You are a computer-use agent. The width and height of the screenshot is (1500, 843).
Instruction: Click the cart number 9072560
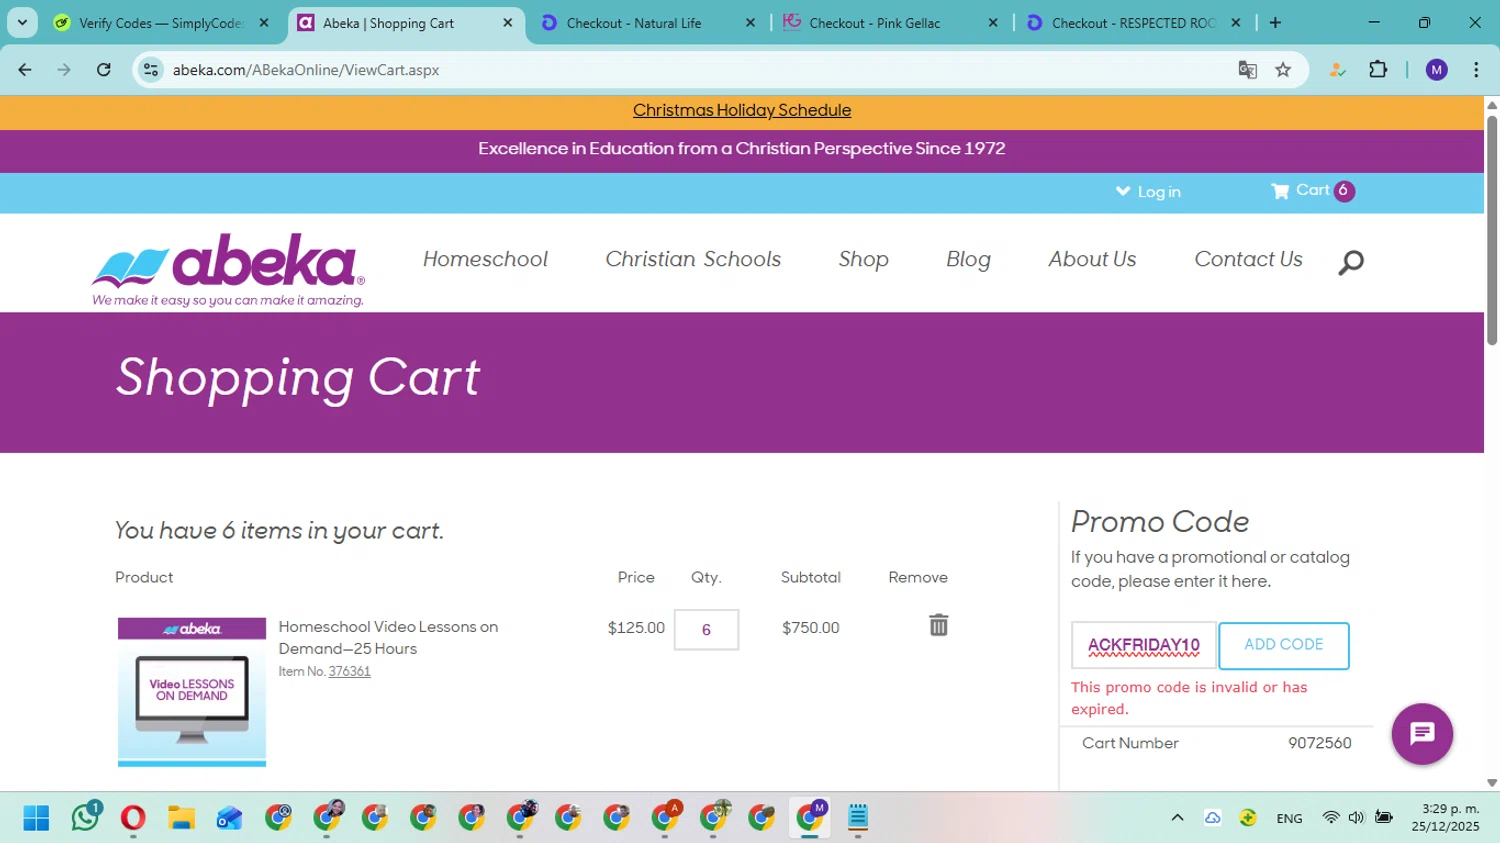tap(1320, 743)
